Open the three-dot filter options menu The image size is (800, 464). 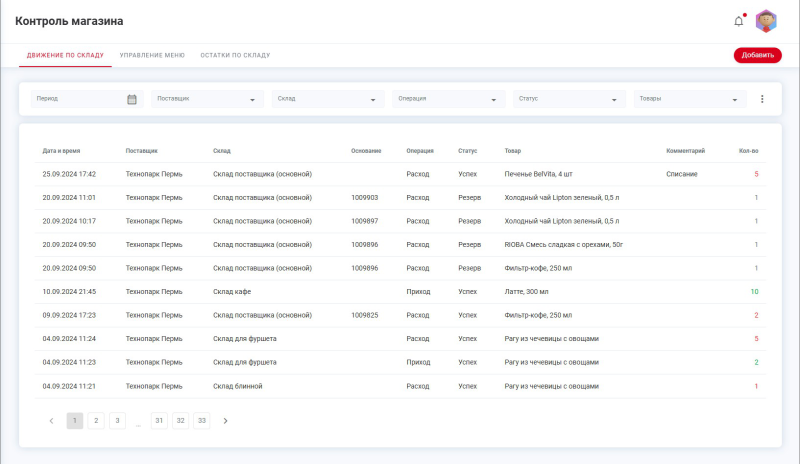[x=762, y=99]
